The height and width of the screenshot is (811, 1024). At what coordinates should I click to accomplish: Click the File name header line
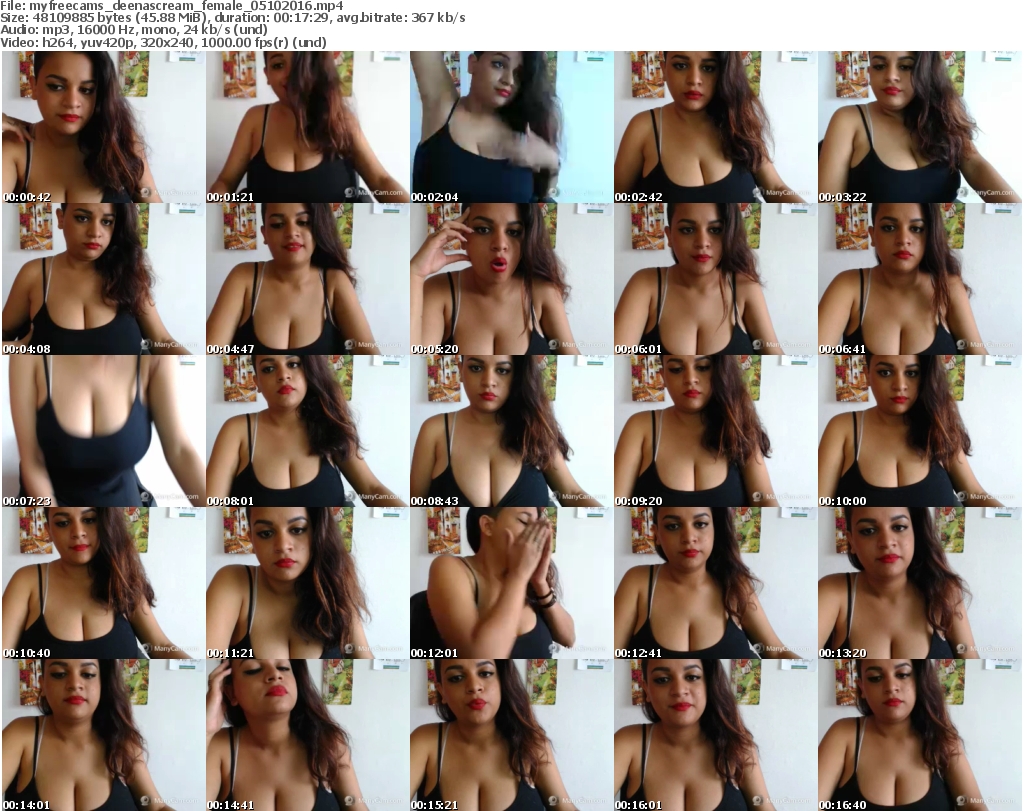[172, 6]
